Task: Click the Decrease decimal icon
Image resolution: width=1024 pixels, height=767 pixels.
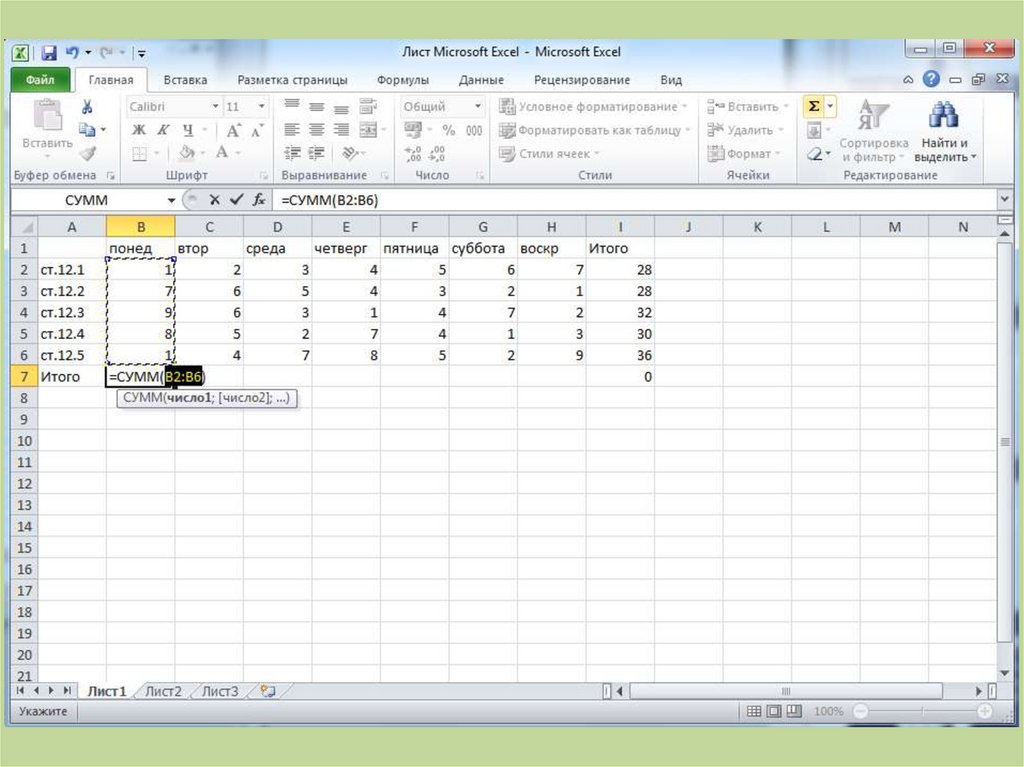Action: pos(437,154)
